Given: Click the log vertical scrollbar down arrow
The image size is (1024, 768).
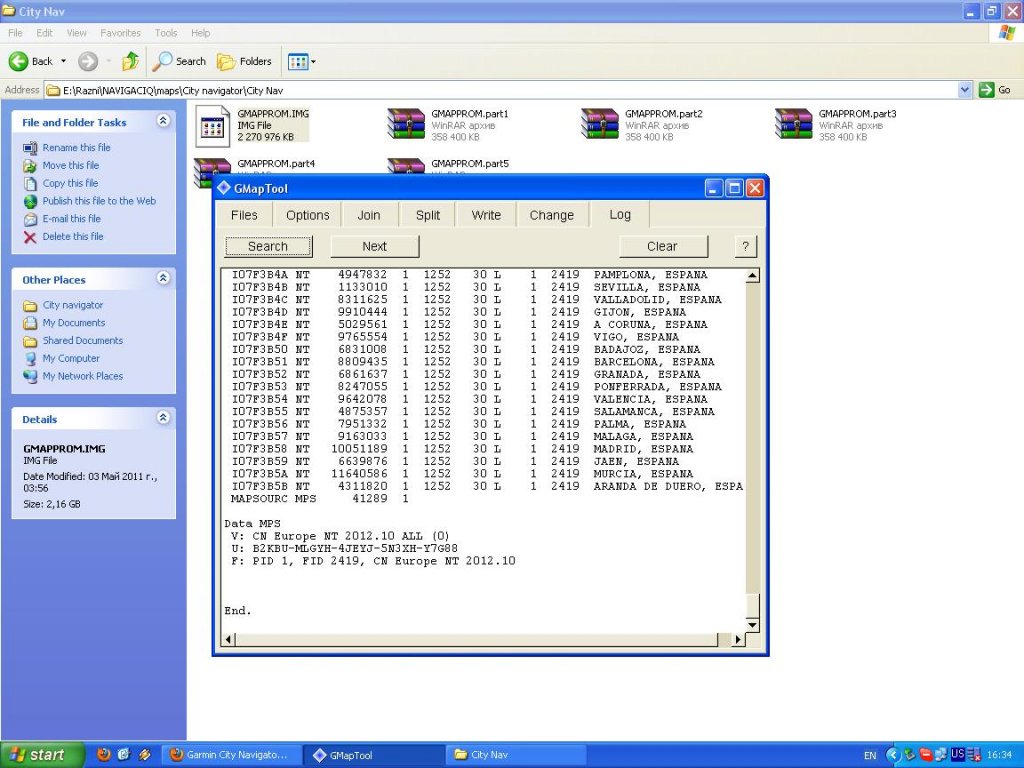Looking at the screenshot, I should click(752, 623).
